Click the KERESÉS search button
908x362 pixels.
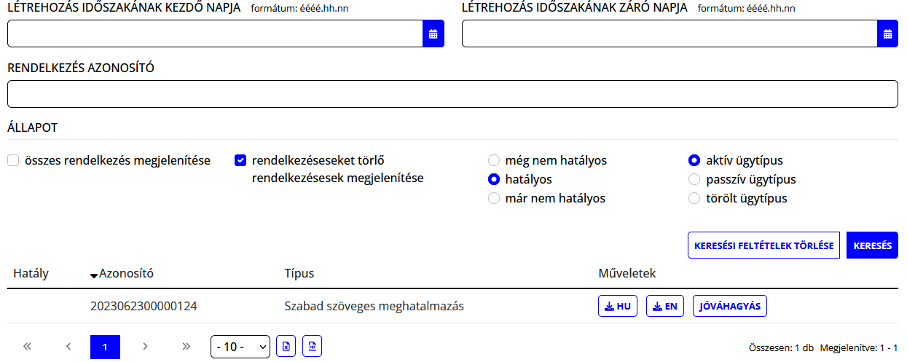pyautogui.click(x=872, y=246)
